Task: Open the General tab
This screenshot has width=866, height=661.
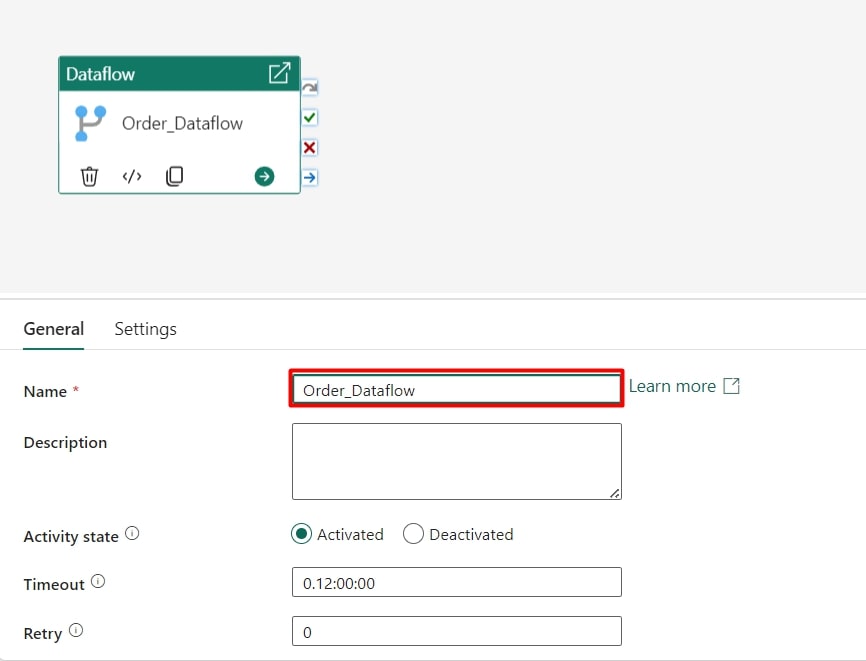Action: [x=54, y=329]
